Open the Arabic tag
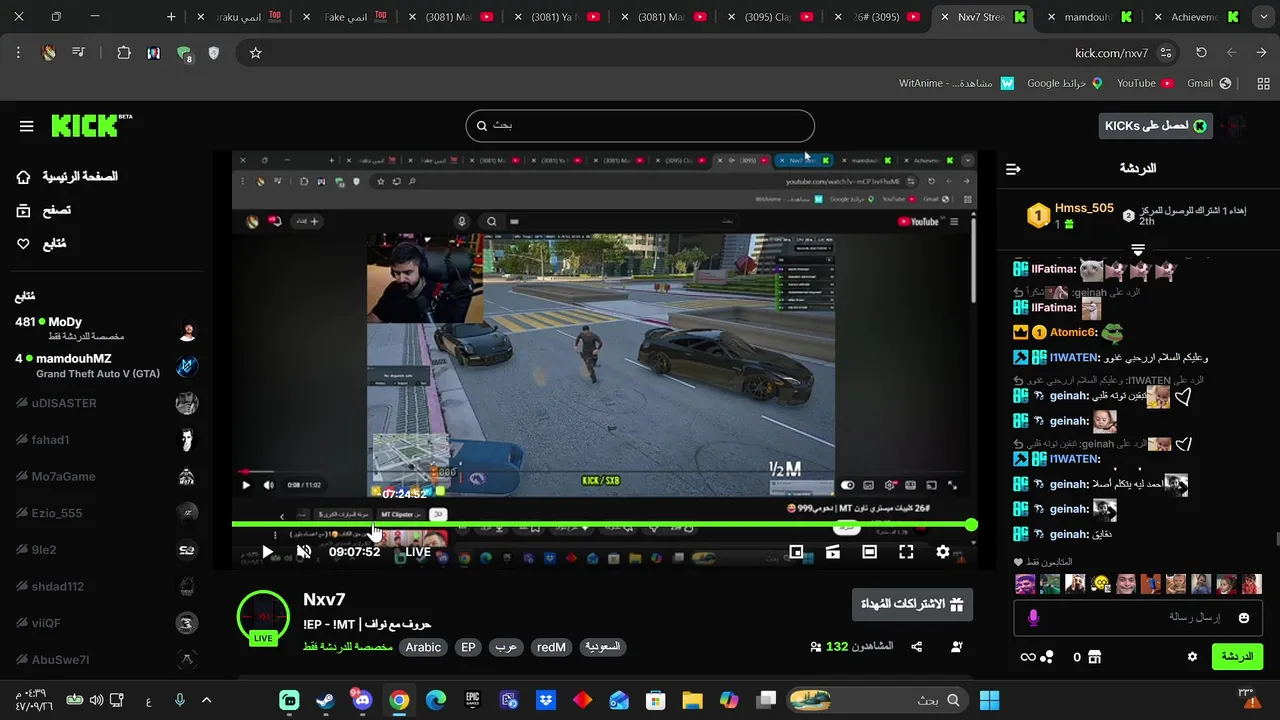The image size is (1280, 720). coord(423,647)
